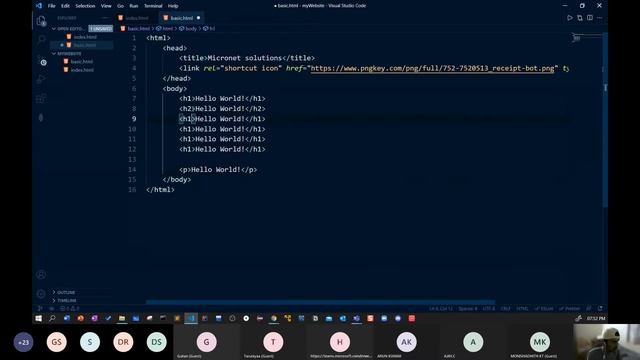Click the HTML file icon on the basic.html tab
Screen dimensions: 640x360
[x=165, y=18]
